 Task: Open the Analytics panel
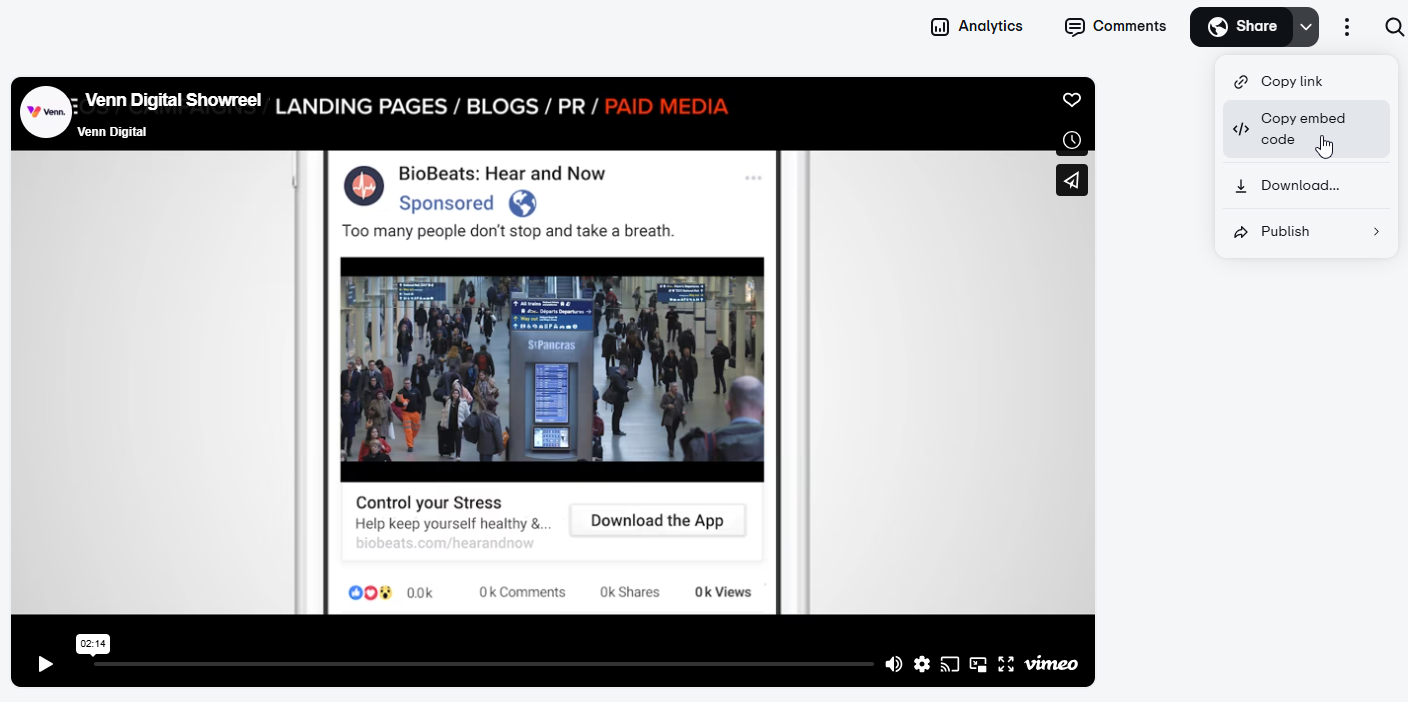coord(976,27)
